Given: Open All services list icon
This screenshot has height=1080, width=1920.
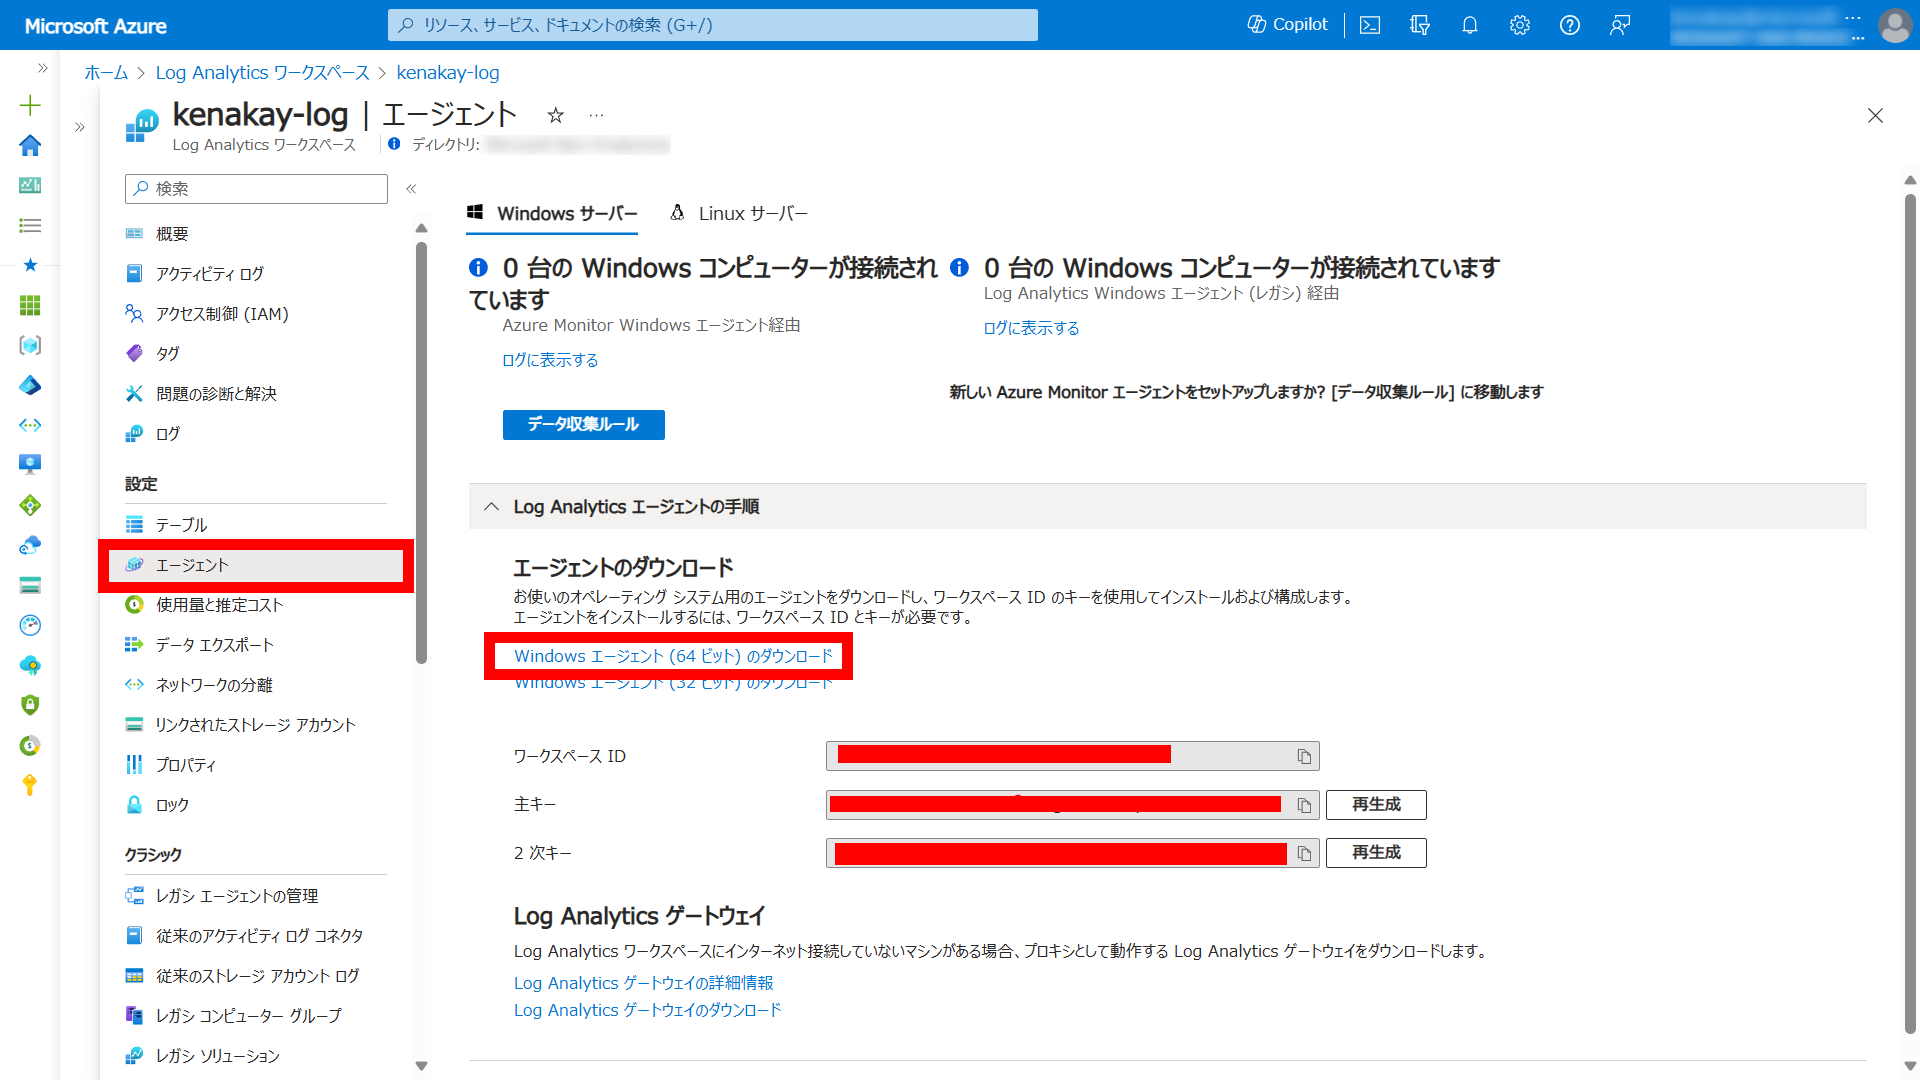Looking at the screenshot, I should pos(30,225).
